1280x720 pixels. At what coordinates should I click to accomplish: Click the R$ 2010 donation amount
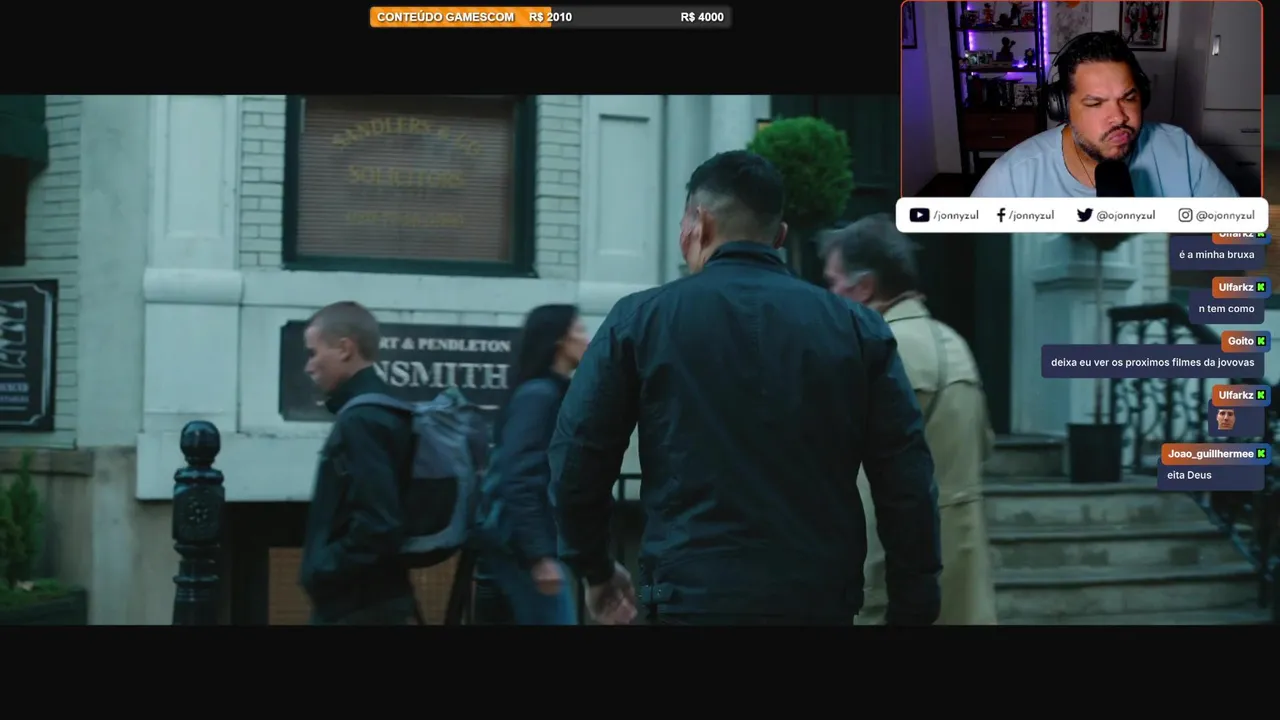click(x=550, y=17)
